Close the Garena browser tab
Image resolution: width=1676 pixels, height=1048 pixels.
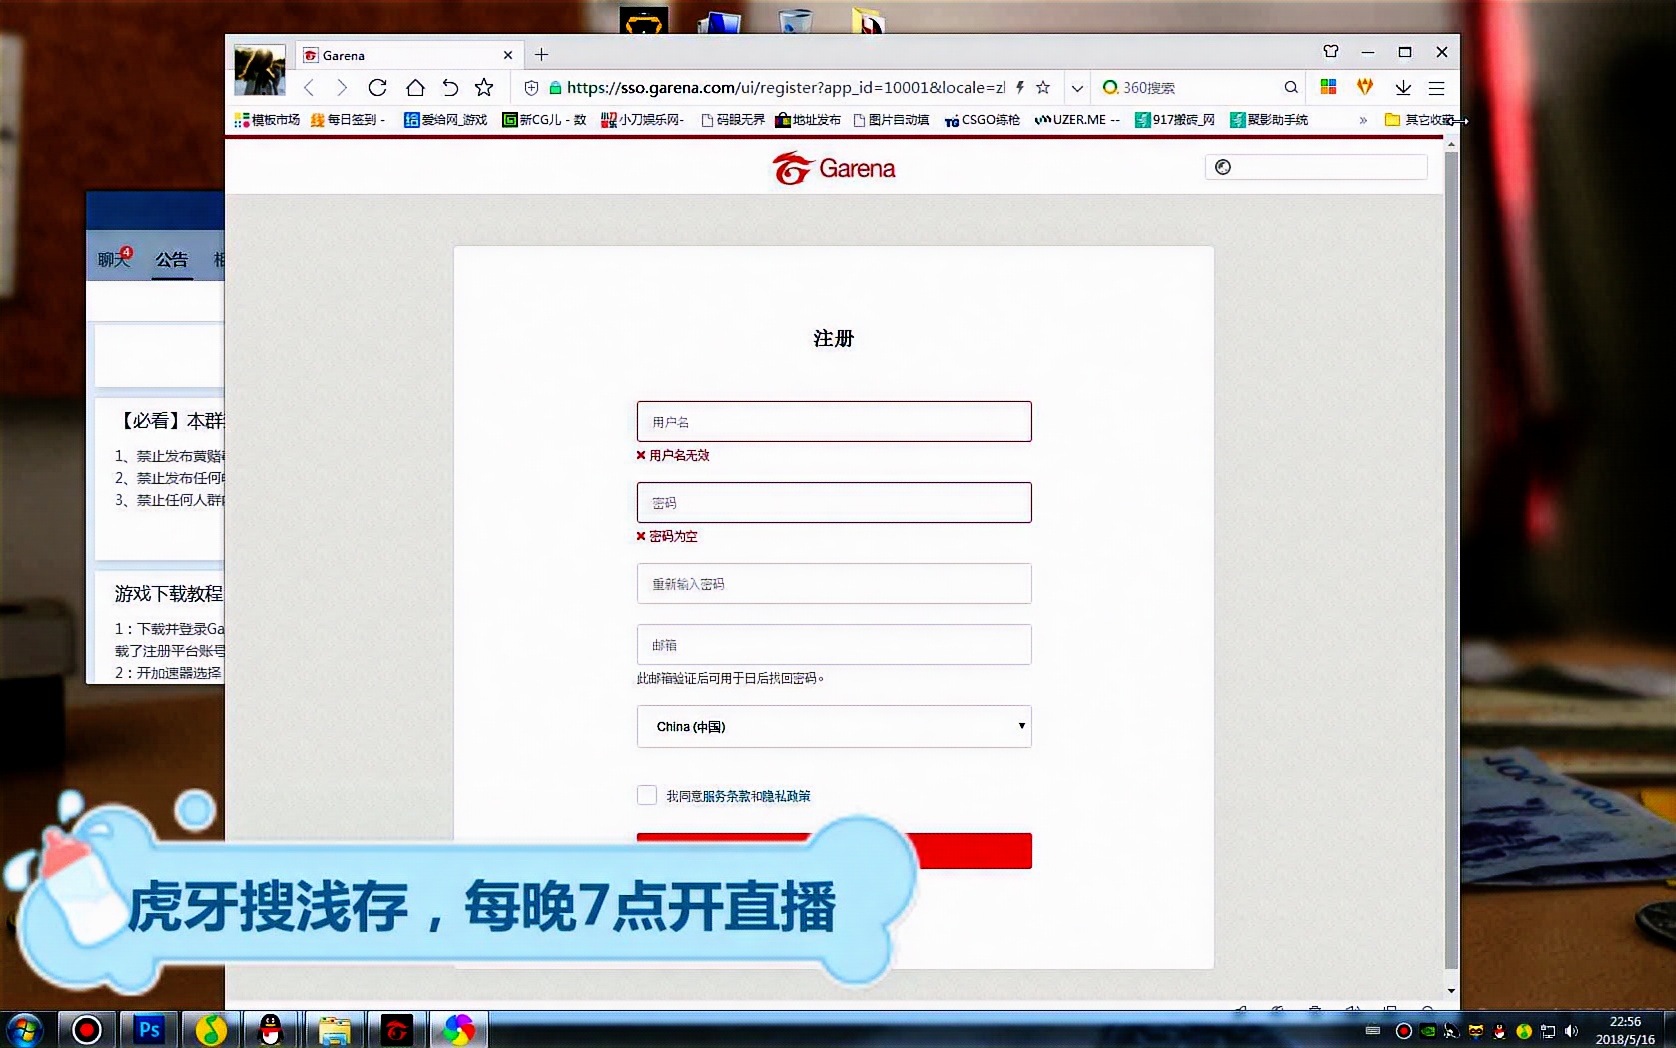[x=508, y=56]
